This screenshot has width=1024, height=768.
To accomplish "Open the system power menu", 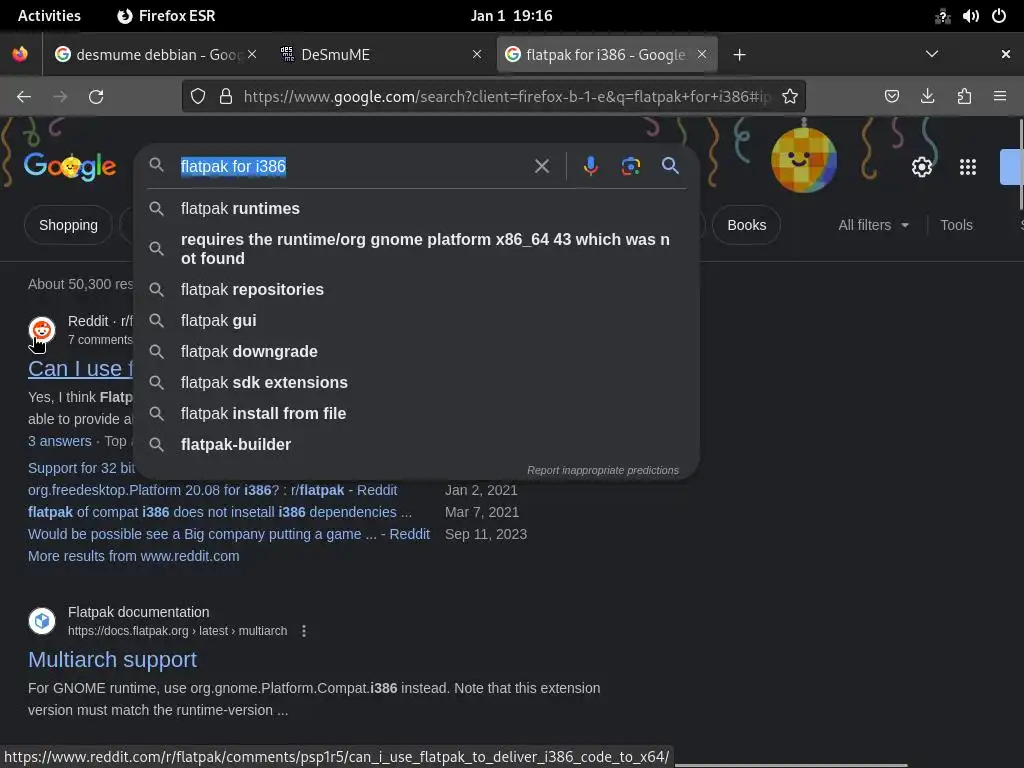I will [999, 16].
